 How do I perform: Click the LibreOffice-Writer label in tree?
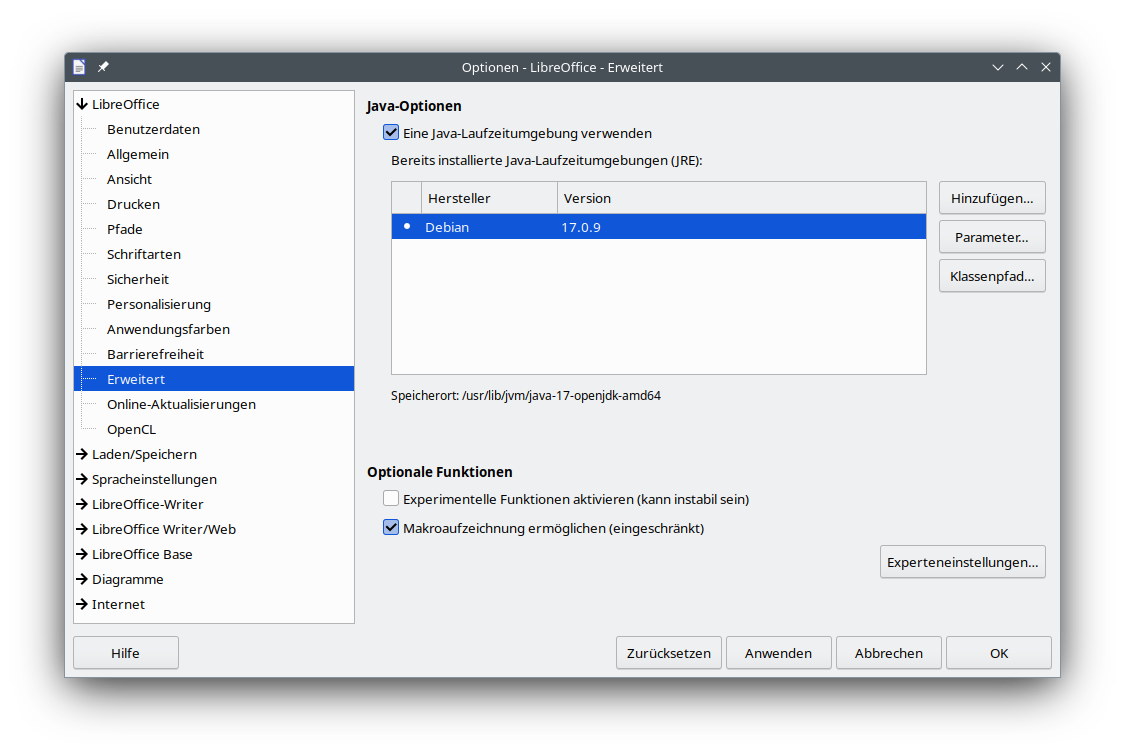(148, 504)
